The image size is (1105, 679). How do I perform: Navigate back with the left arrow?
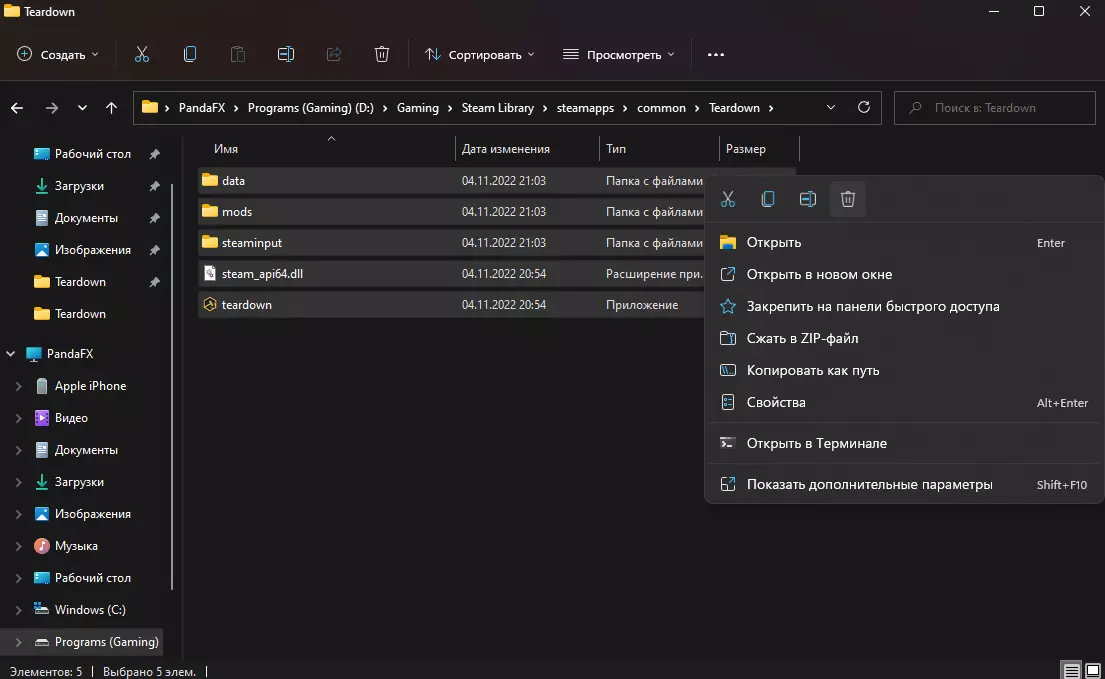(x=17, y=108)
